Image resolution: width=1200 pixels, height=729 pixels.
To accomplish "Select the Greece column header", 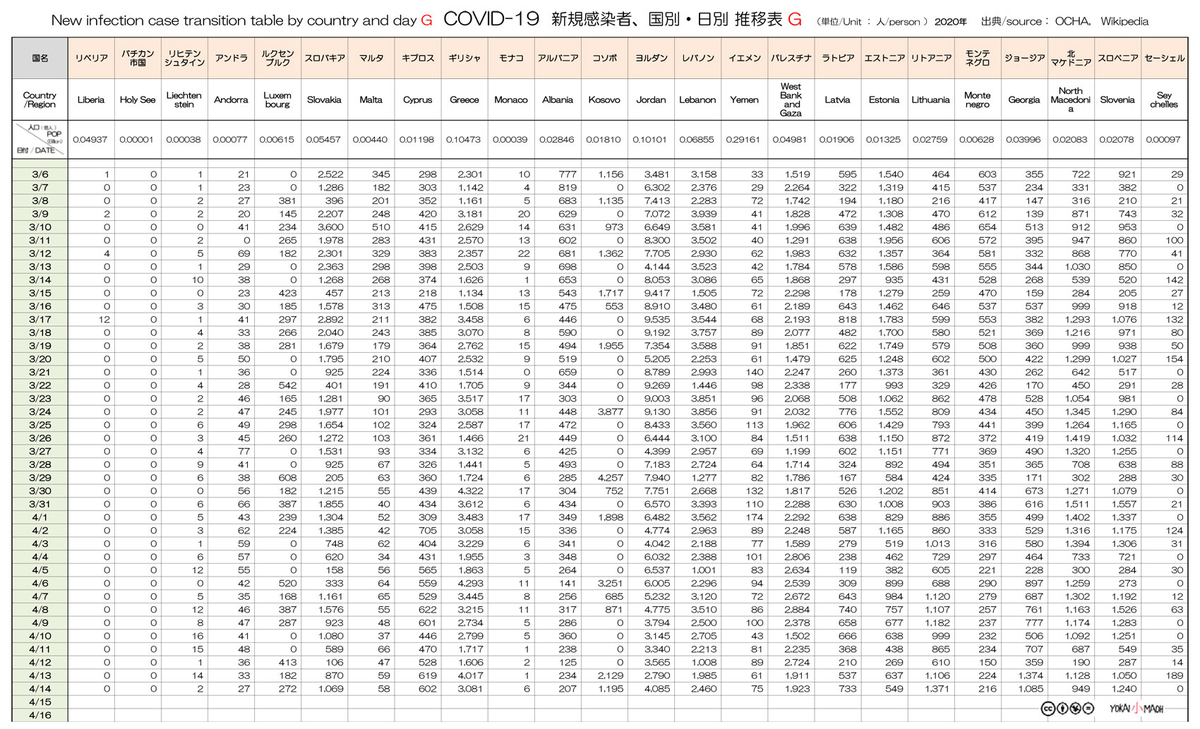I will click(464, 100).
